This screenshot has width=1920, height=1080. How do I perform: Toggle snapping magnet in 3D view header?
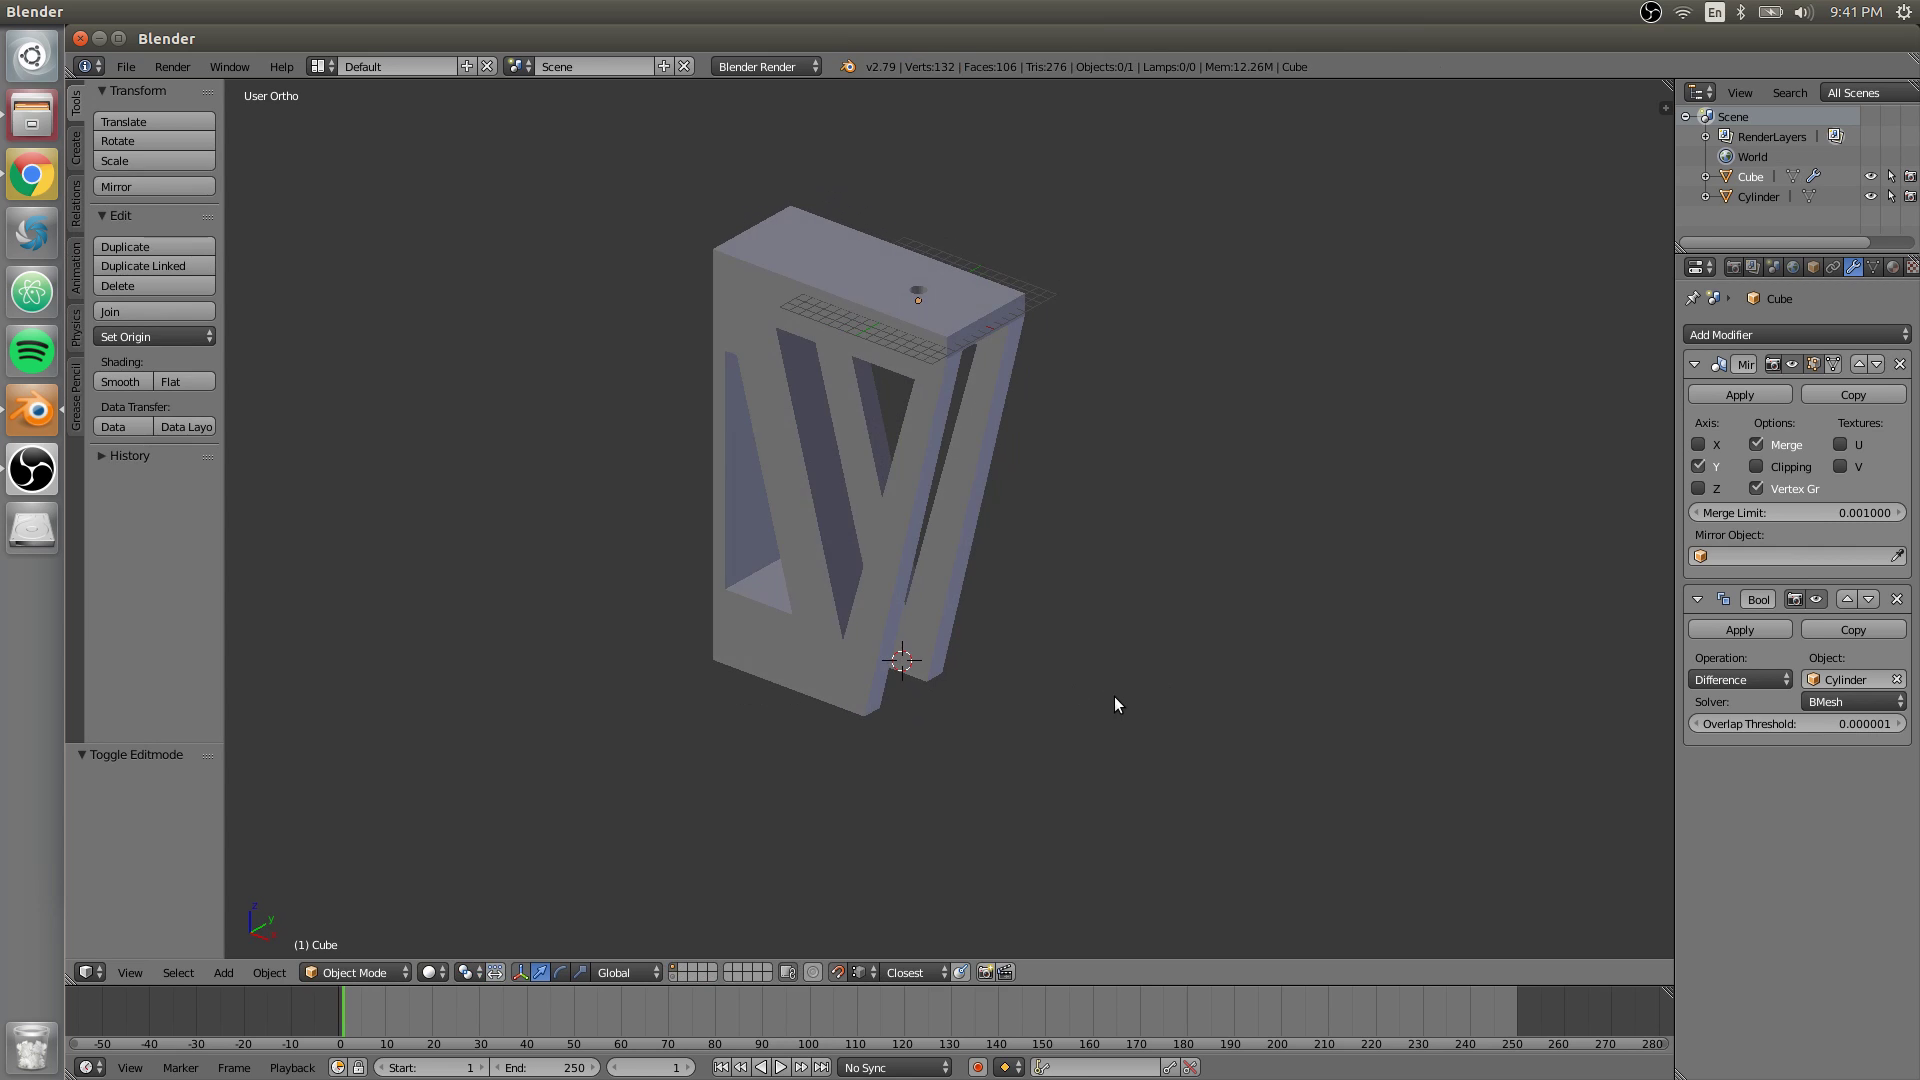coord(838,972)
